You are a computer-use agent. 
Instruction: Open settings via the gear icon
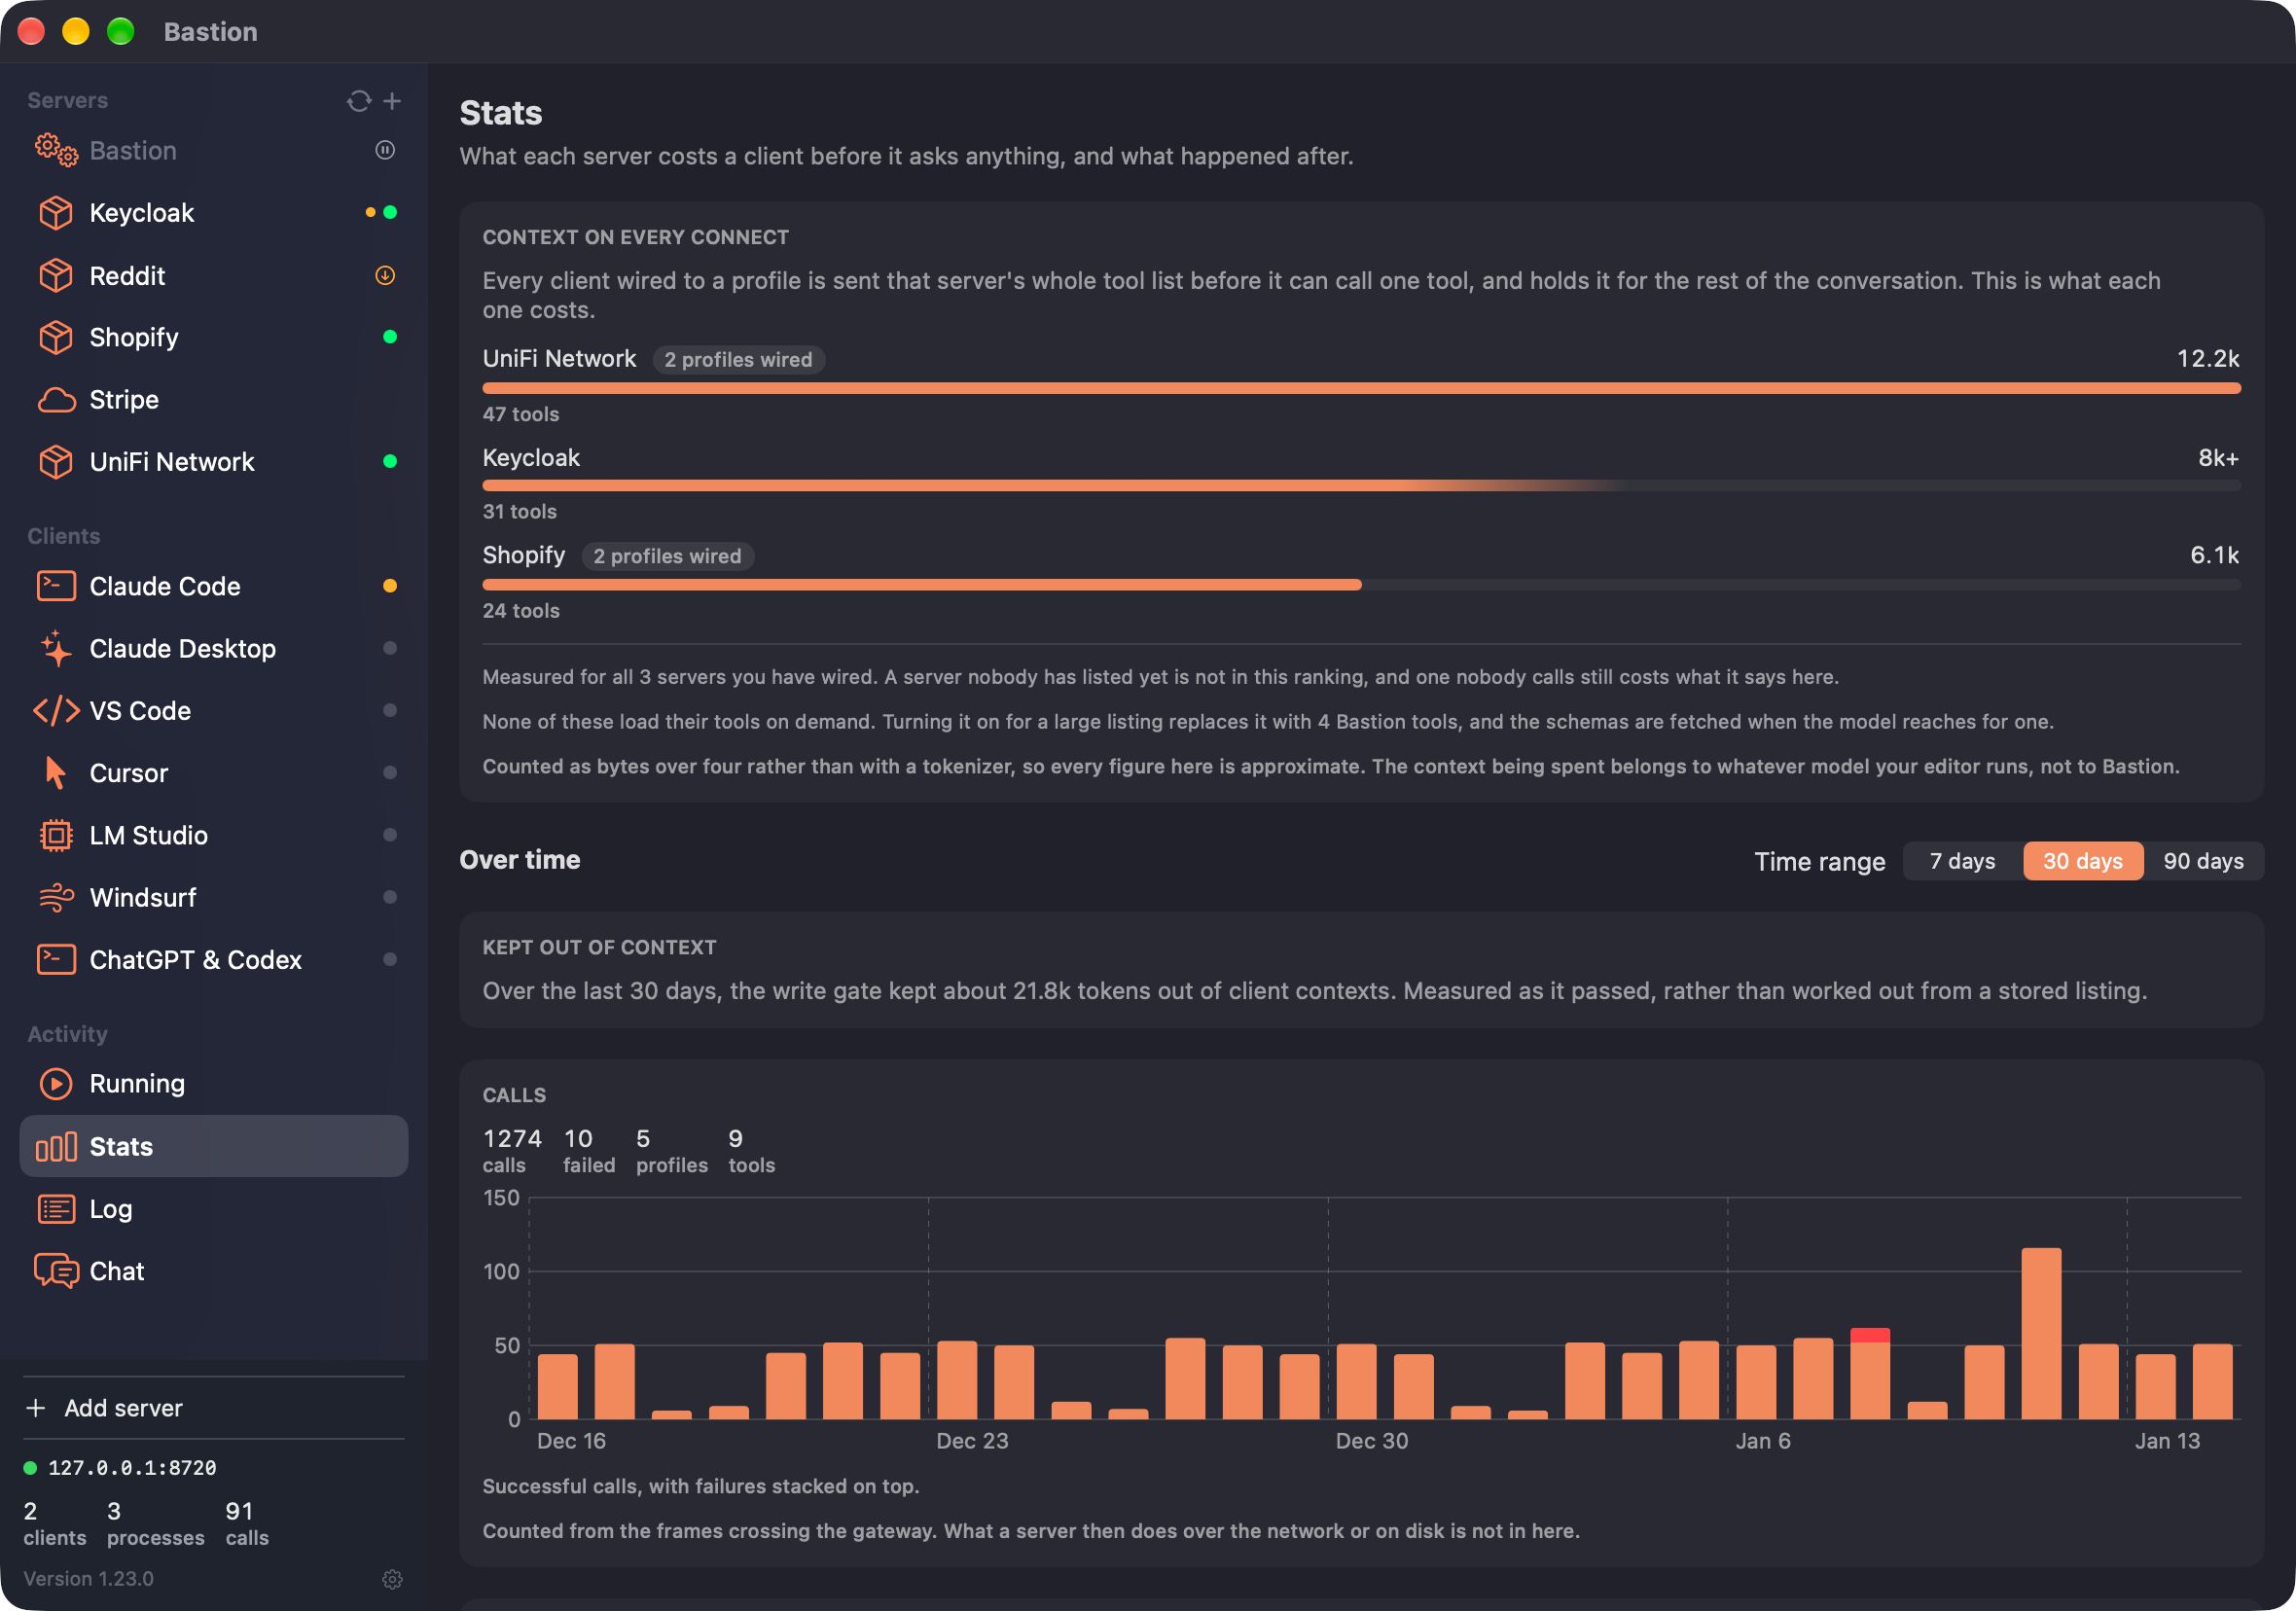392,1579
